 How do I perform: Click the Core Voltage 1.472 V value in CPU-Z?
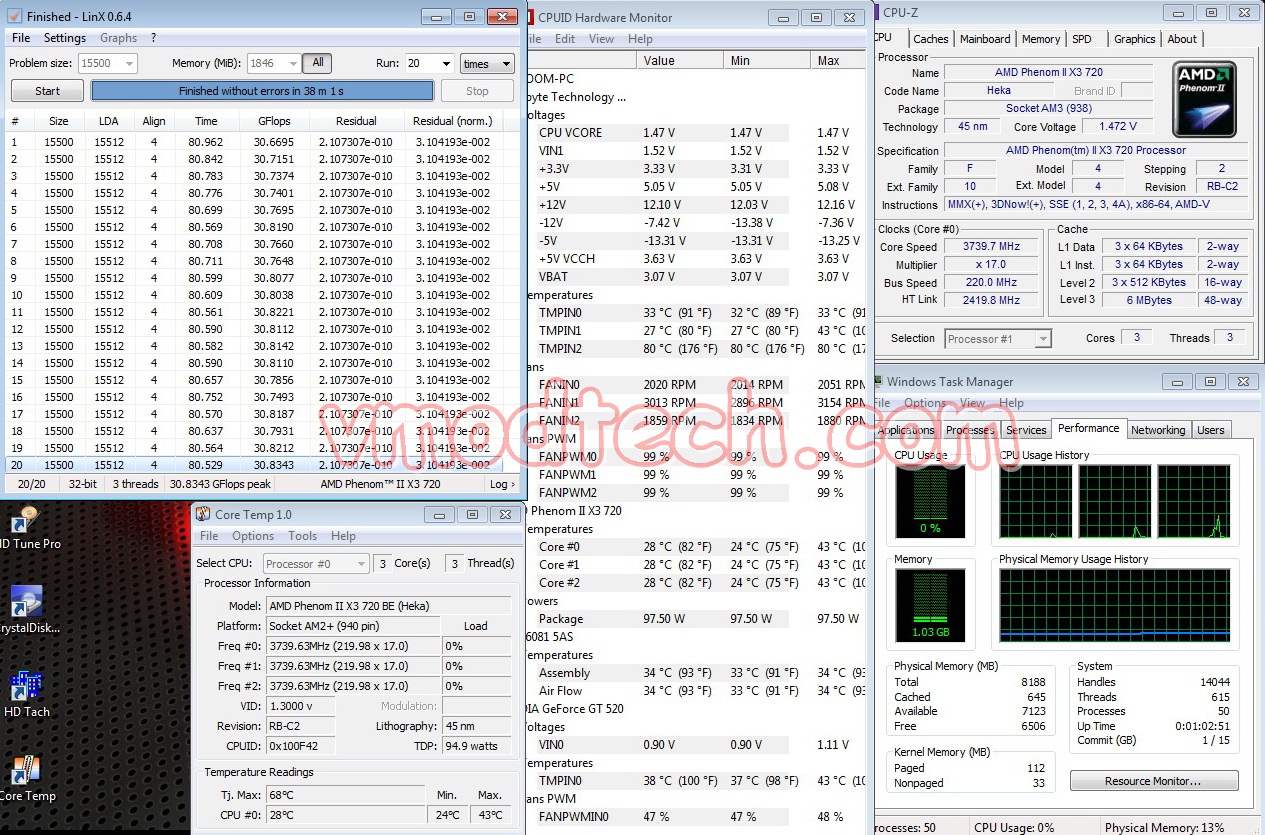click(1118, 127)
